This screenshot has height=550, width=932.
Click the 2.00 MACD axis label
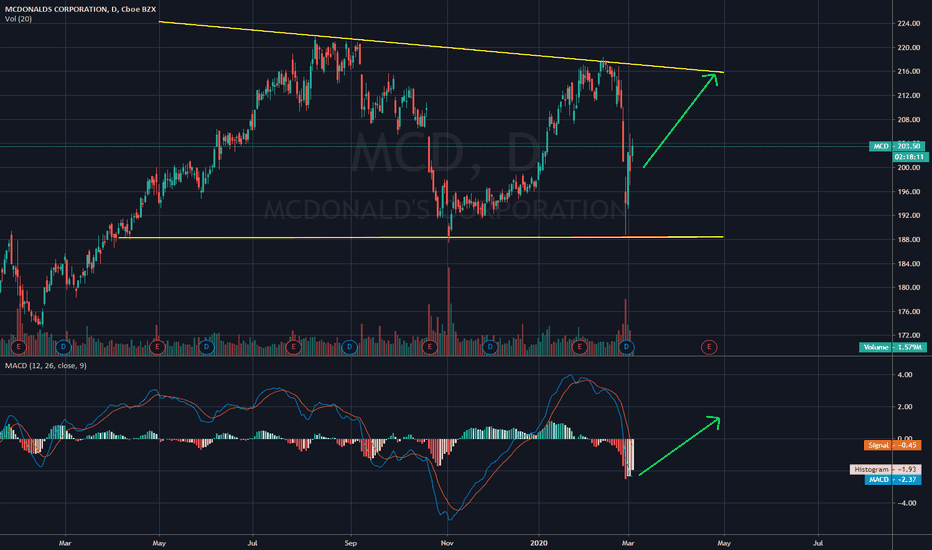point(905,407)
